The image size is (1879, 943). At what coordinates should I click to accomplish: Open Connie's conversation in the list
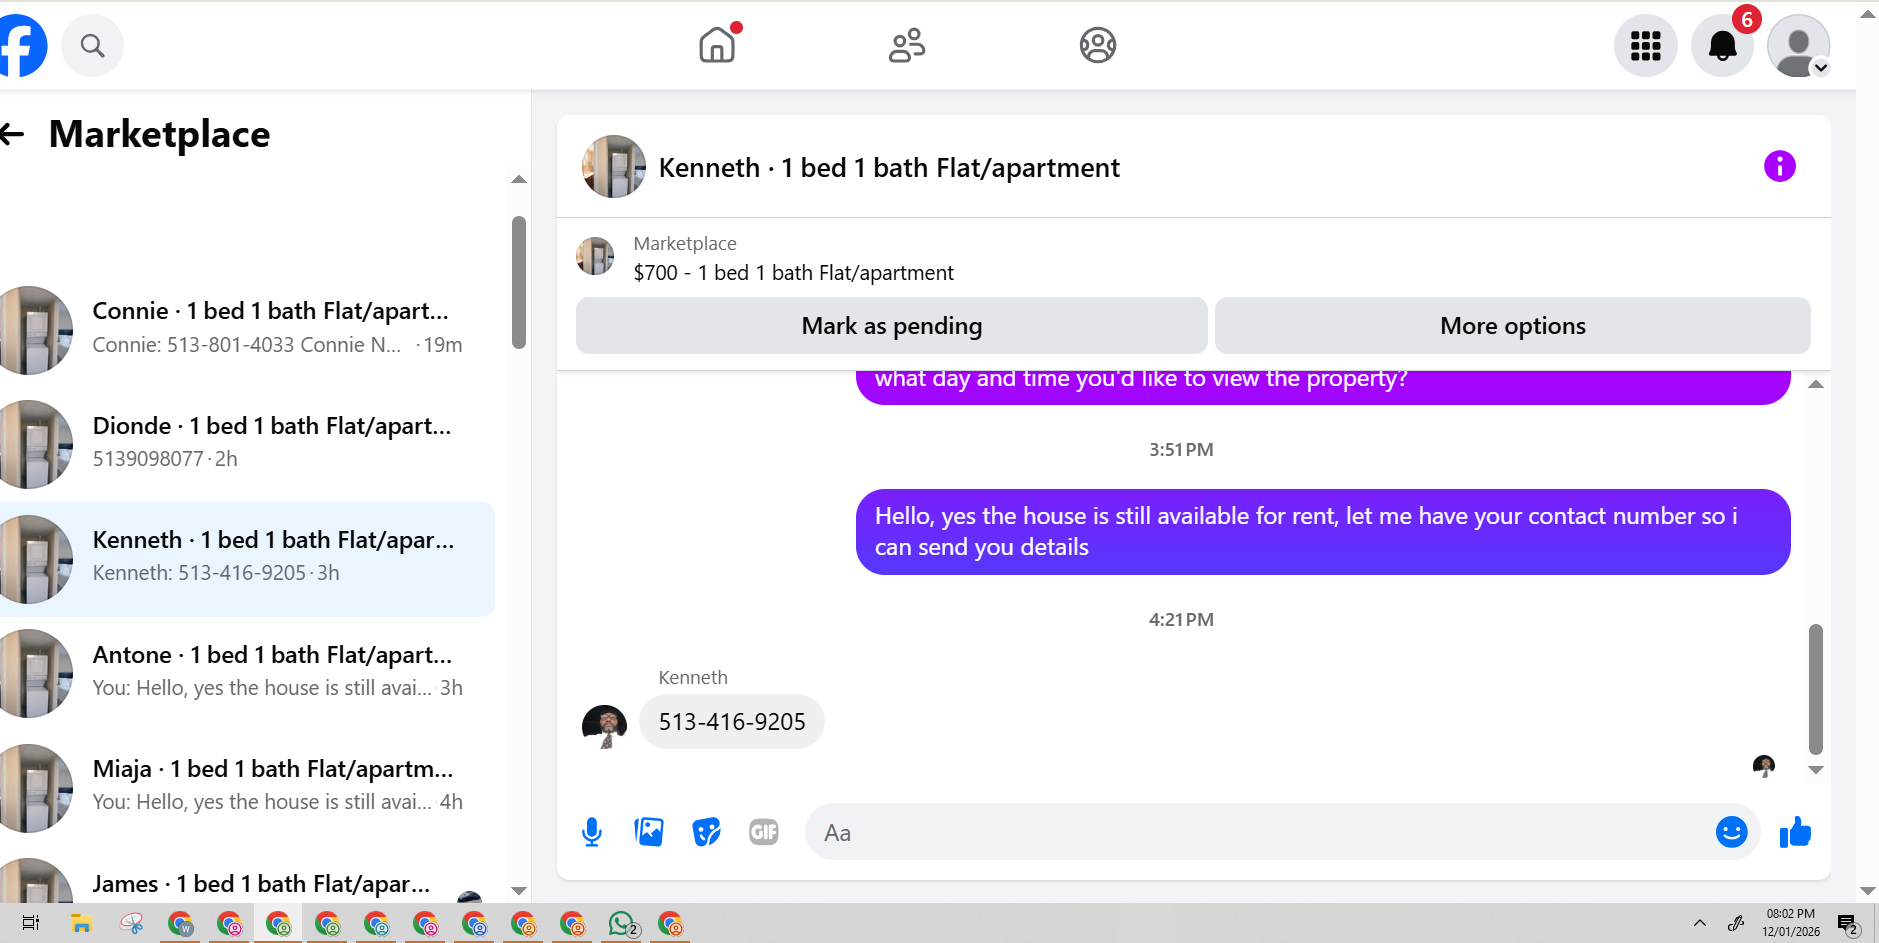247,330
